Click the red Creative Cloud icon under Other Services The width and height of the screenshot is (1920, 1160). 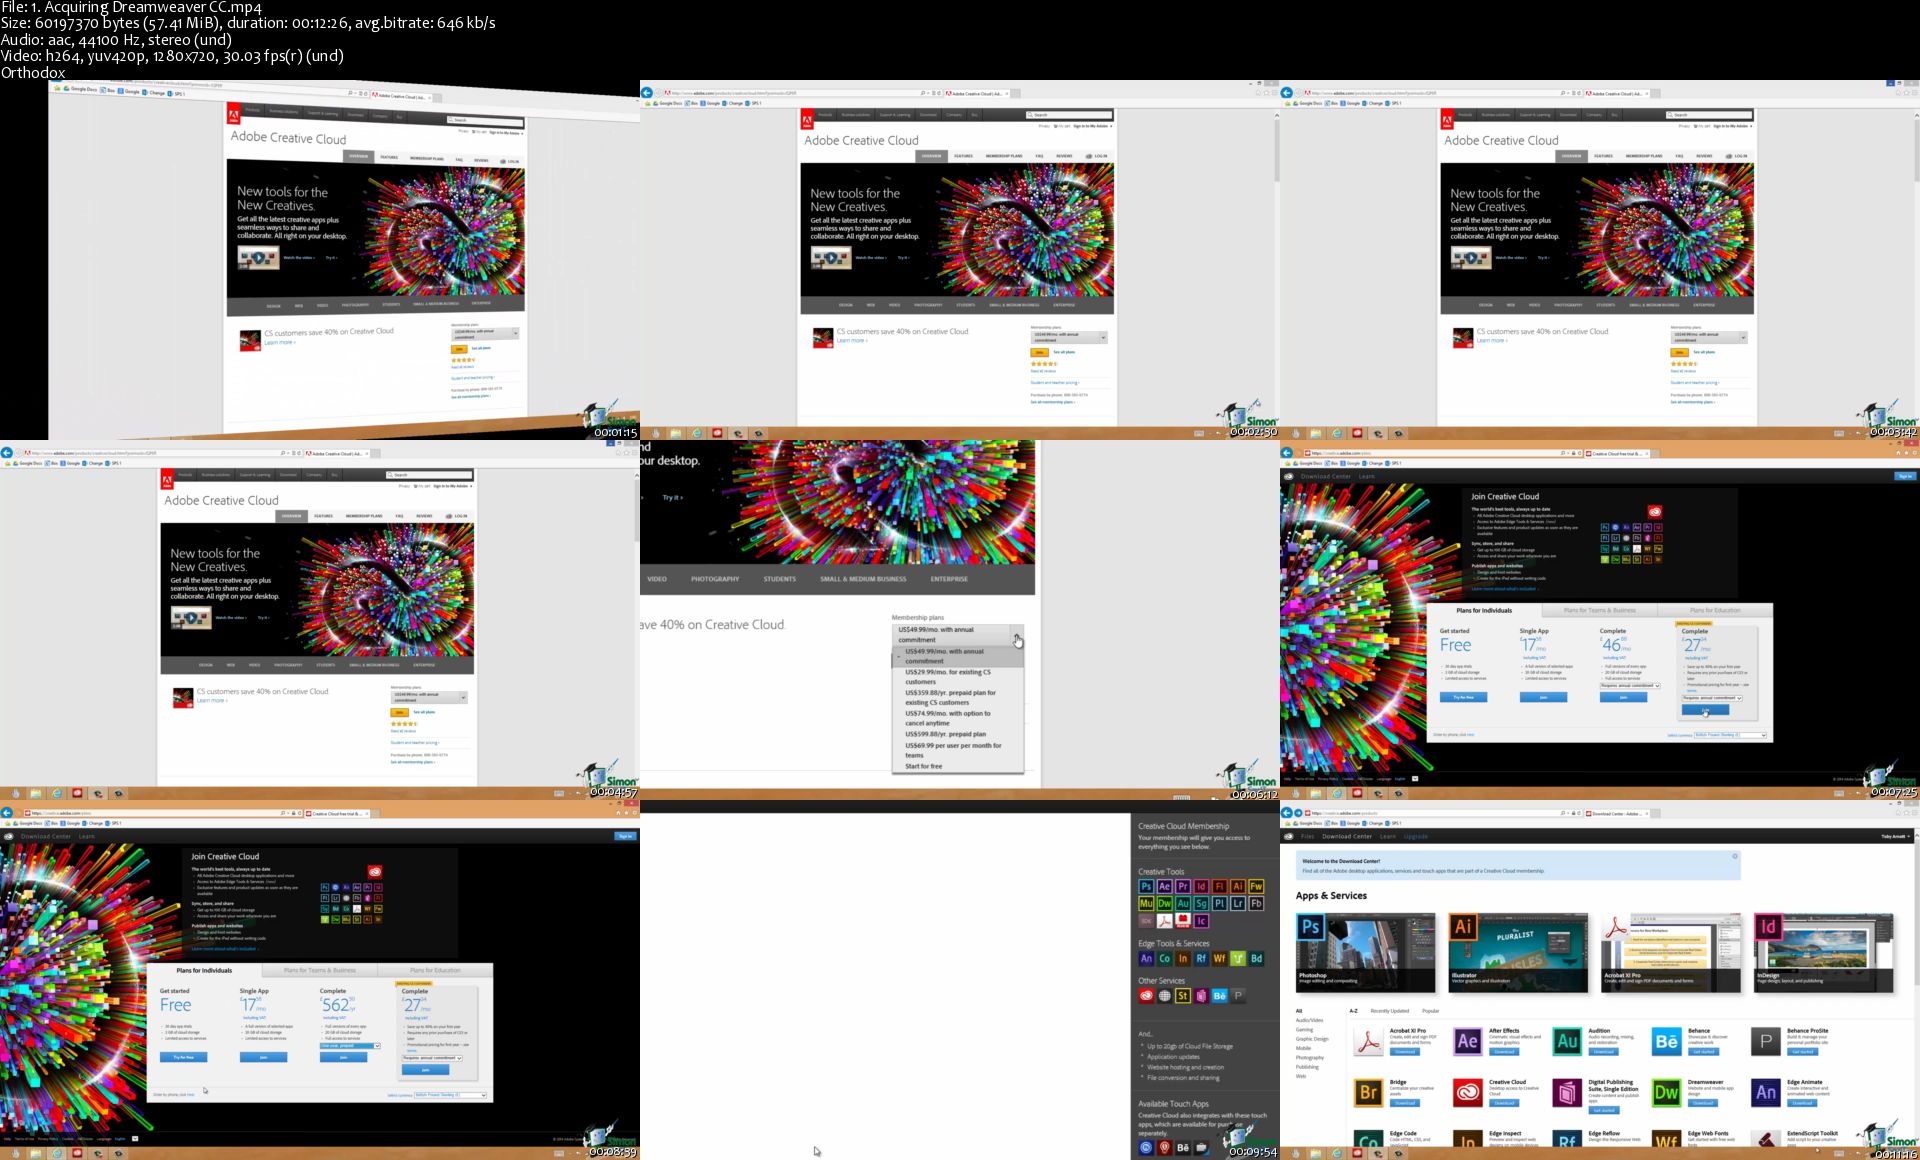click(1146, 995)
